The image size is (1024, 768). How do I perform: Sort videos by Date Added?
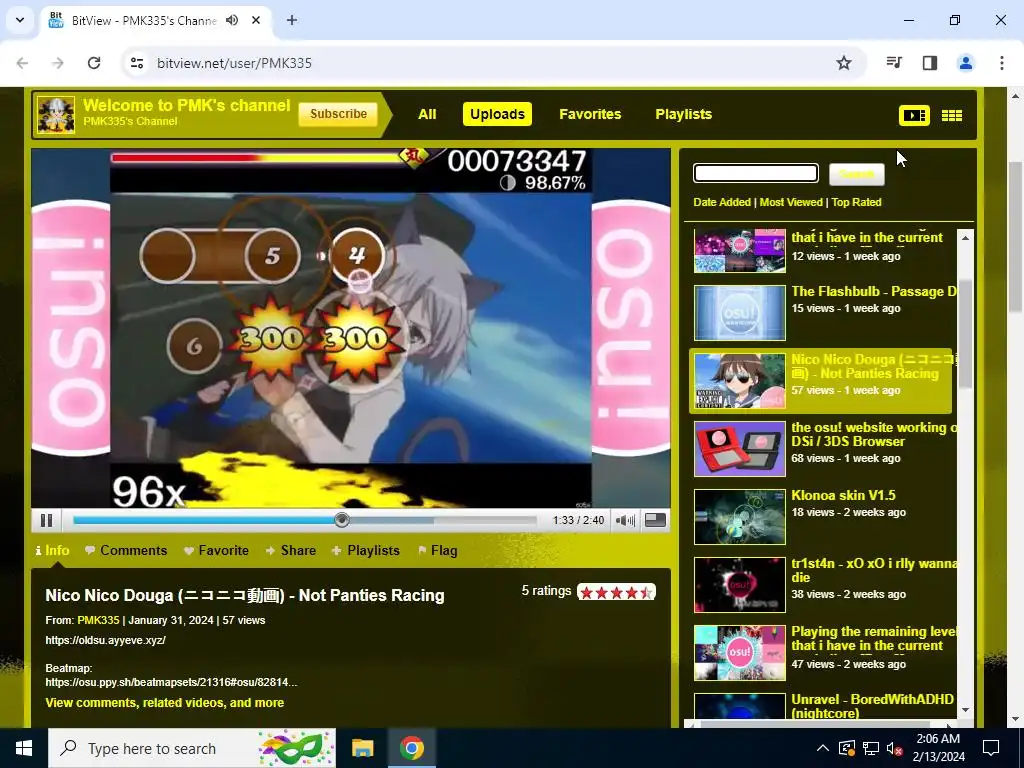pos(722,202)
